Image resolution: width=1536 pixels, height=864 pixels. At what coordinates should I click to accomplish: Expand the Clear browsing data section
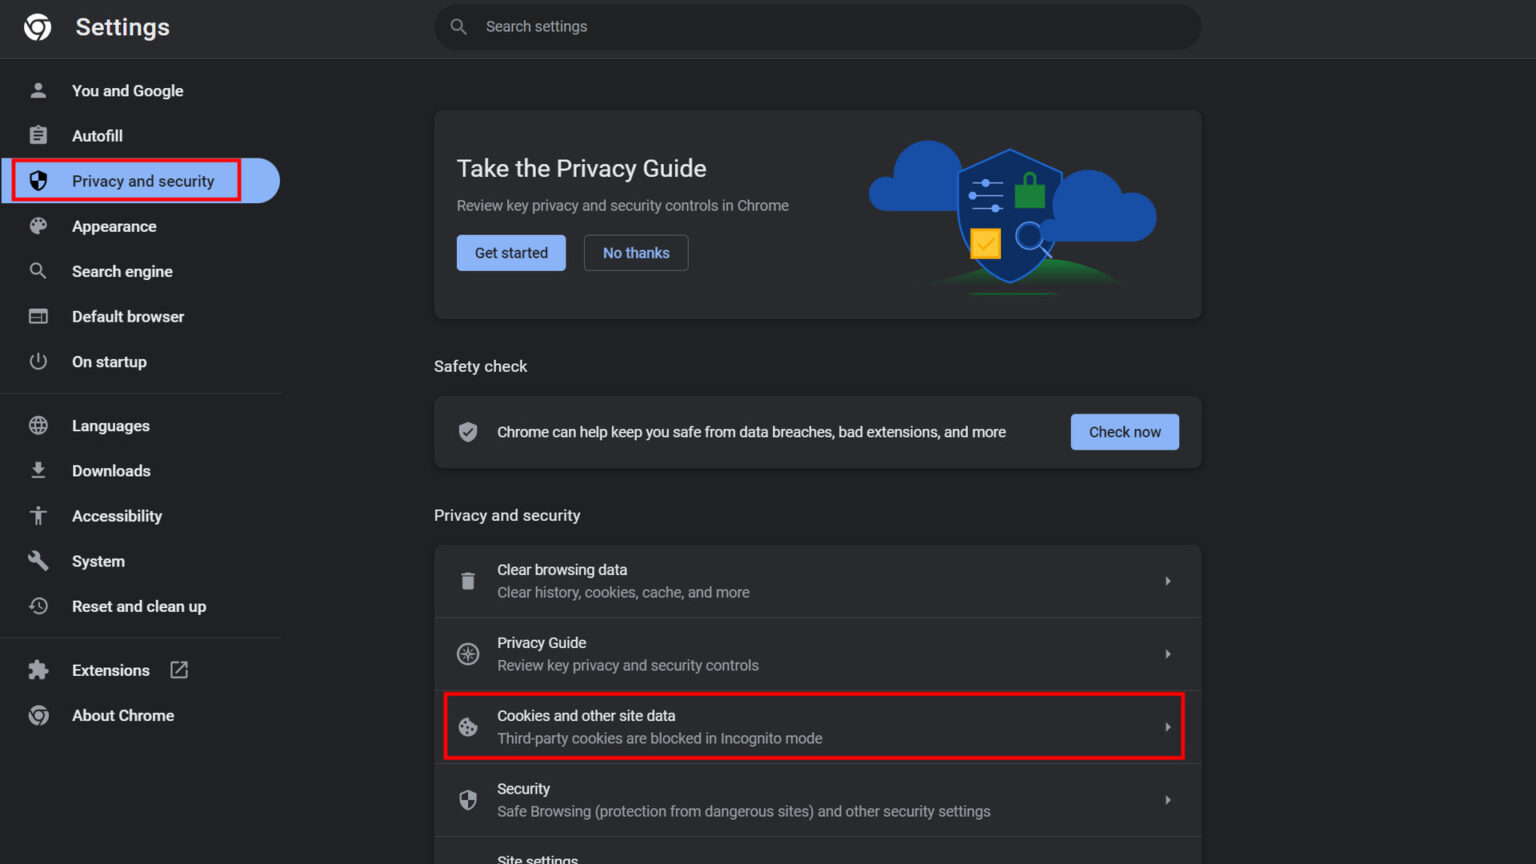(x=1168, y=580)
